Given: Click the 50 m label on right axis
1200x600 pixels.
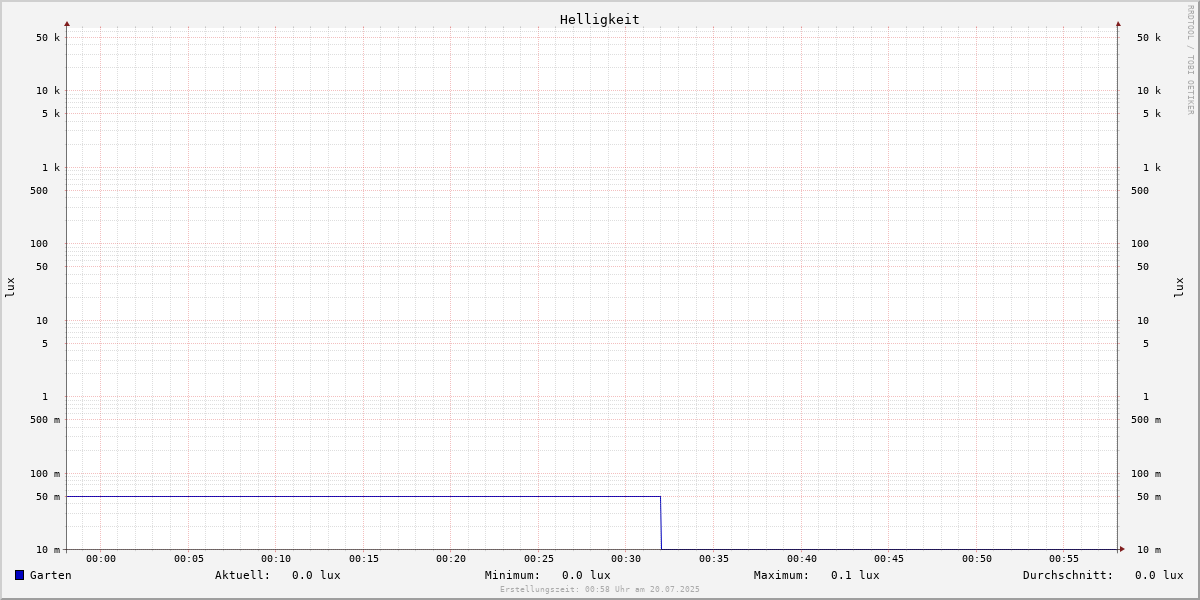Looking at the screenshot, I should pyautogui.click(x=1149, y=497).
